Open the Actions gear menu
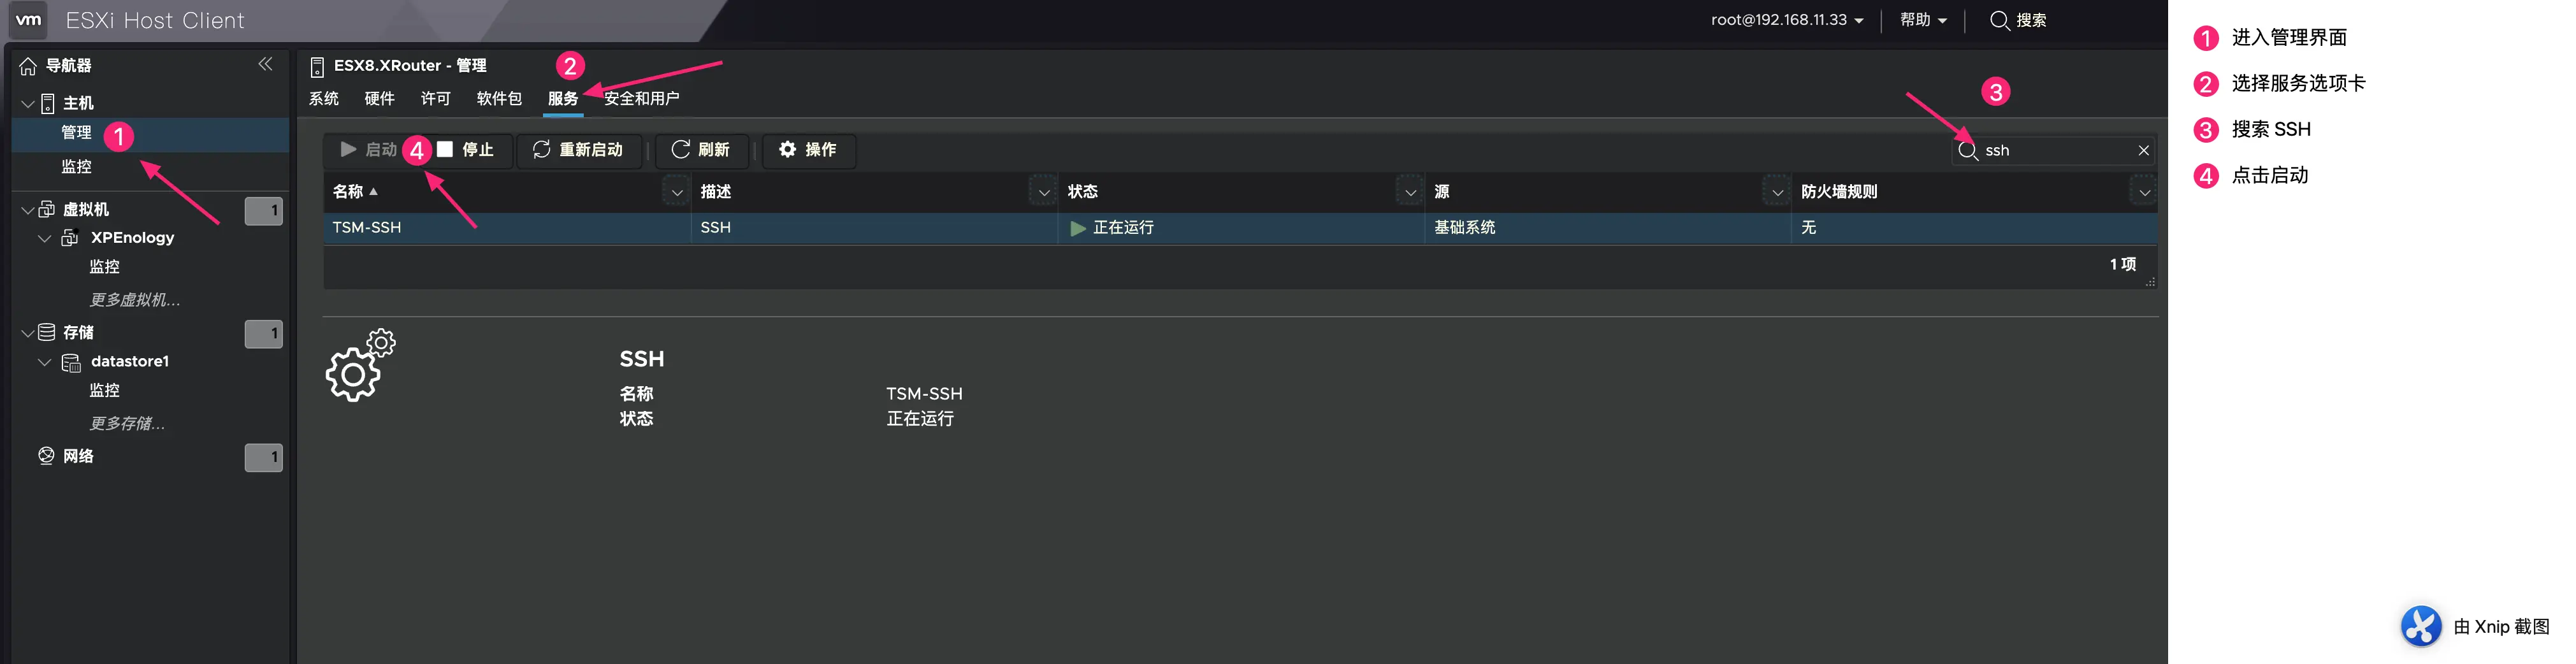Screen dimensions: 2576x664 [788, 149]
